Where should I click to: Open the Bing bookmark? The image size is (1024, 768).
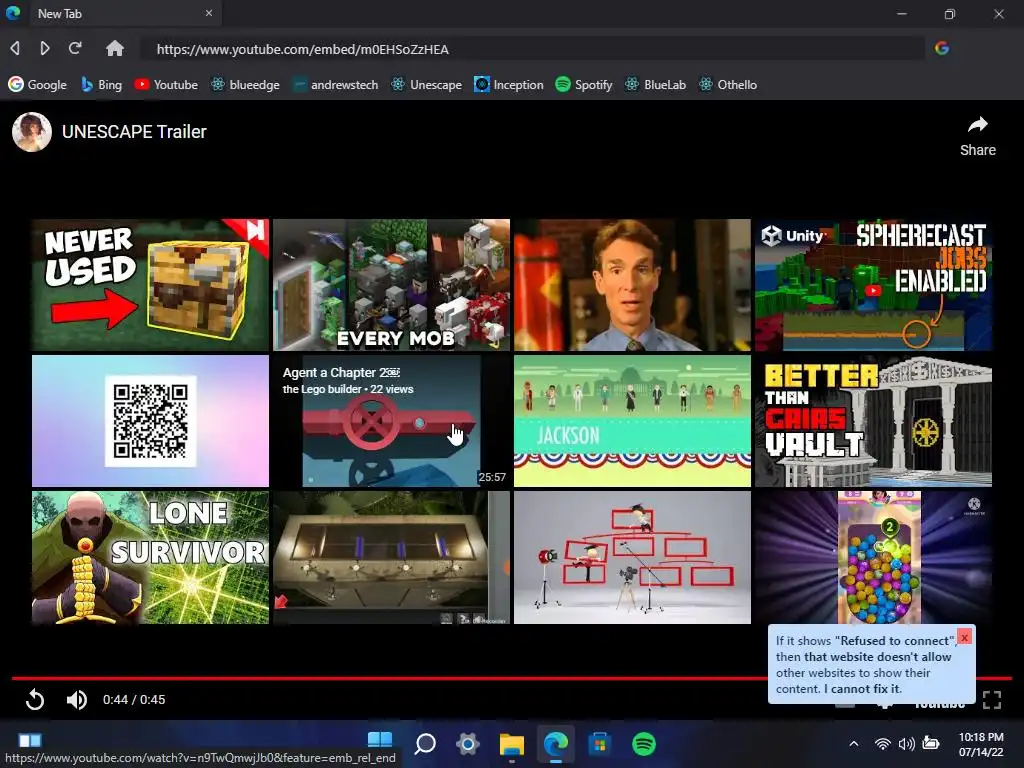(101, 85)
